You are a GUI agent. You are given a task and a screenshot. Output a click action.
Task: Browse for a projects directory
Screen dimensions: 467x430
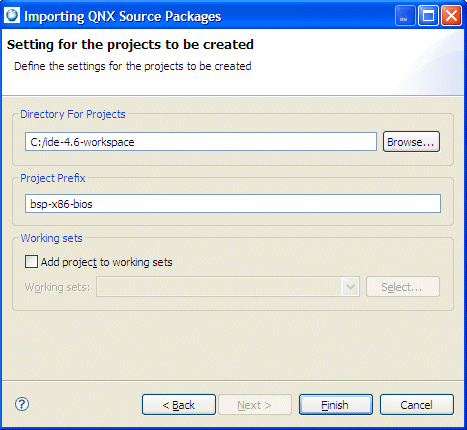coord(411,142)
